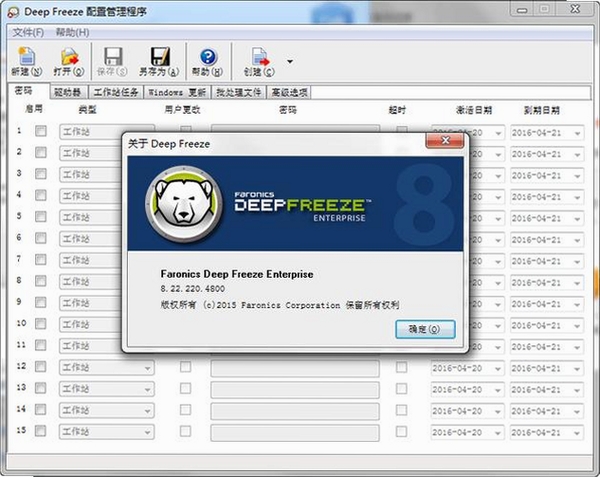
Task: Switch to the 工作站任务 tab
Action: tap(116, 92)
